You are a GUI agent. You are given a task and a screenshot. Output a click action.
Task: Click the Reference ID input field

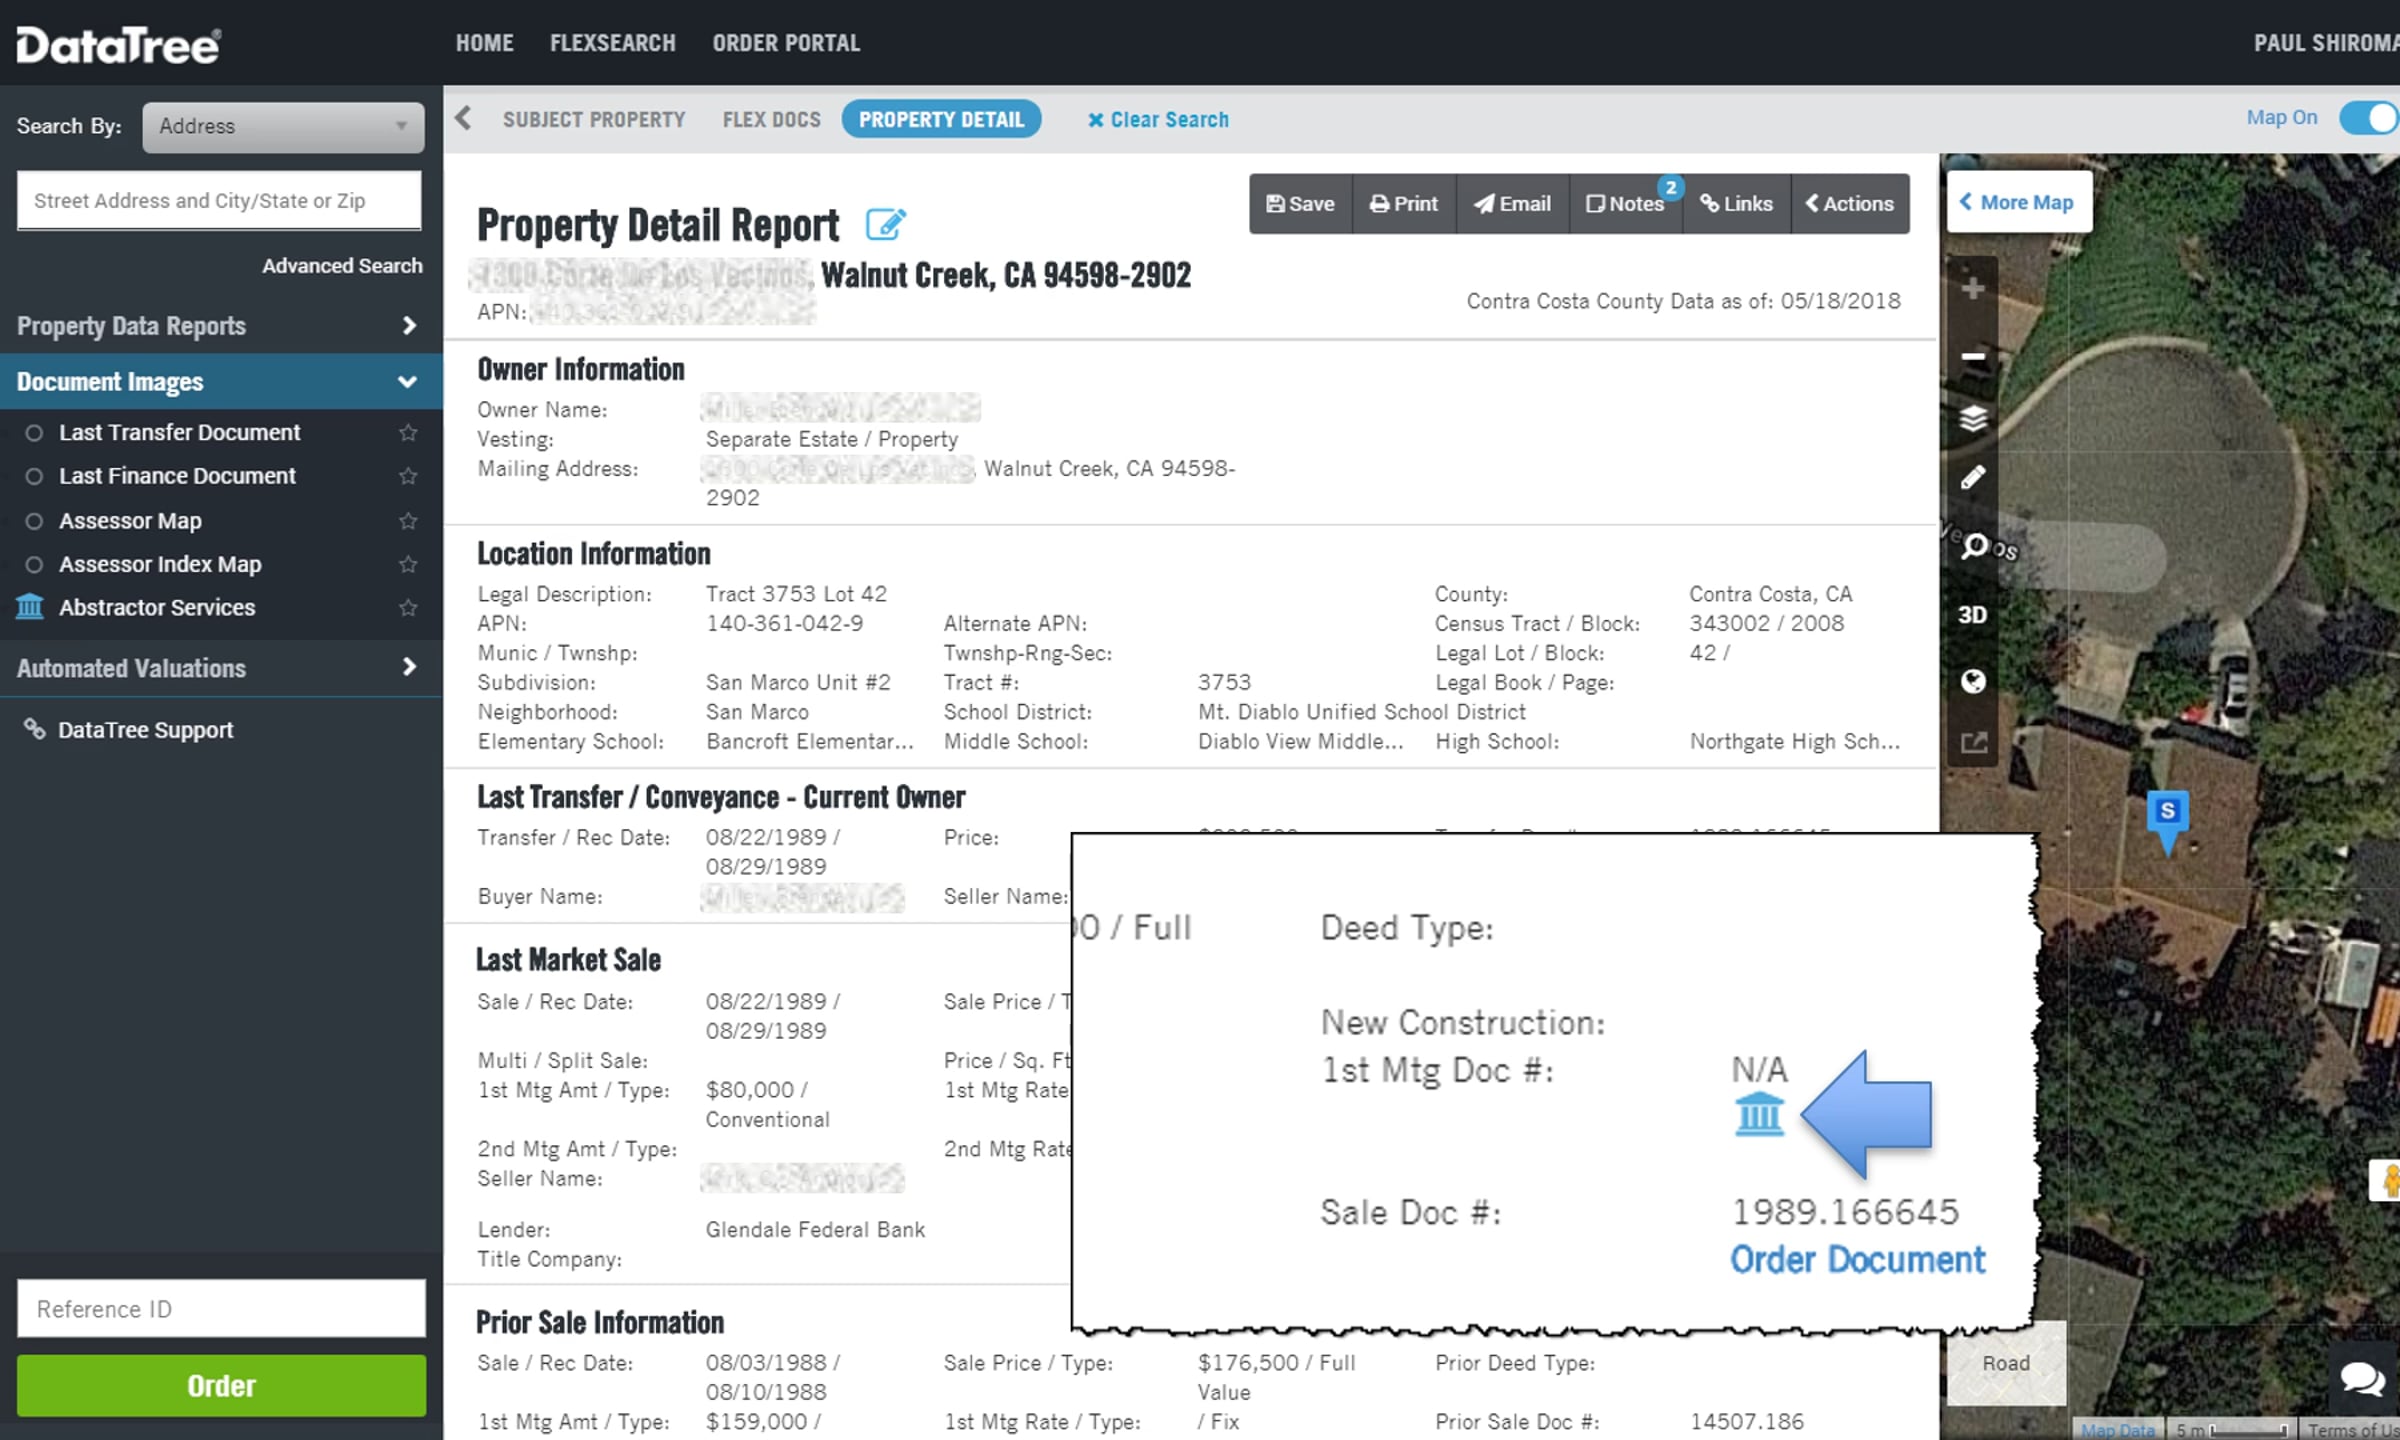pos(221,1308)
